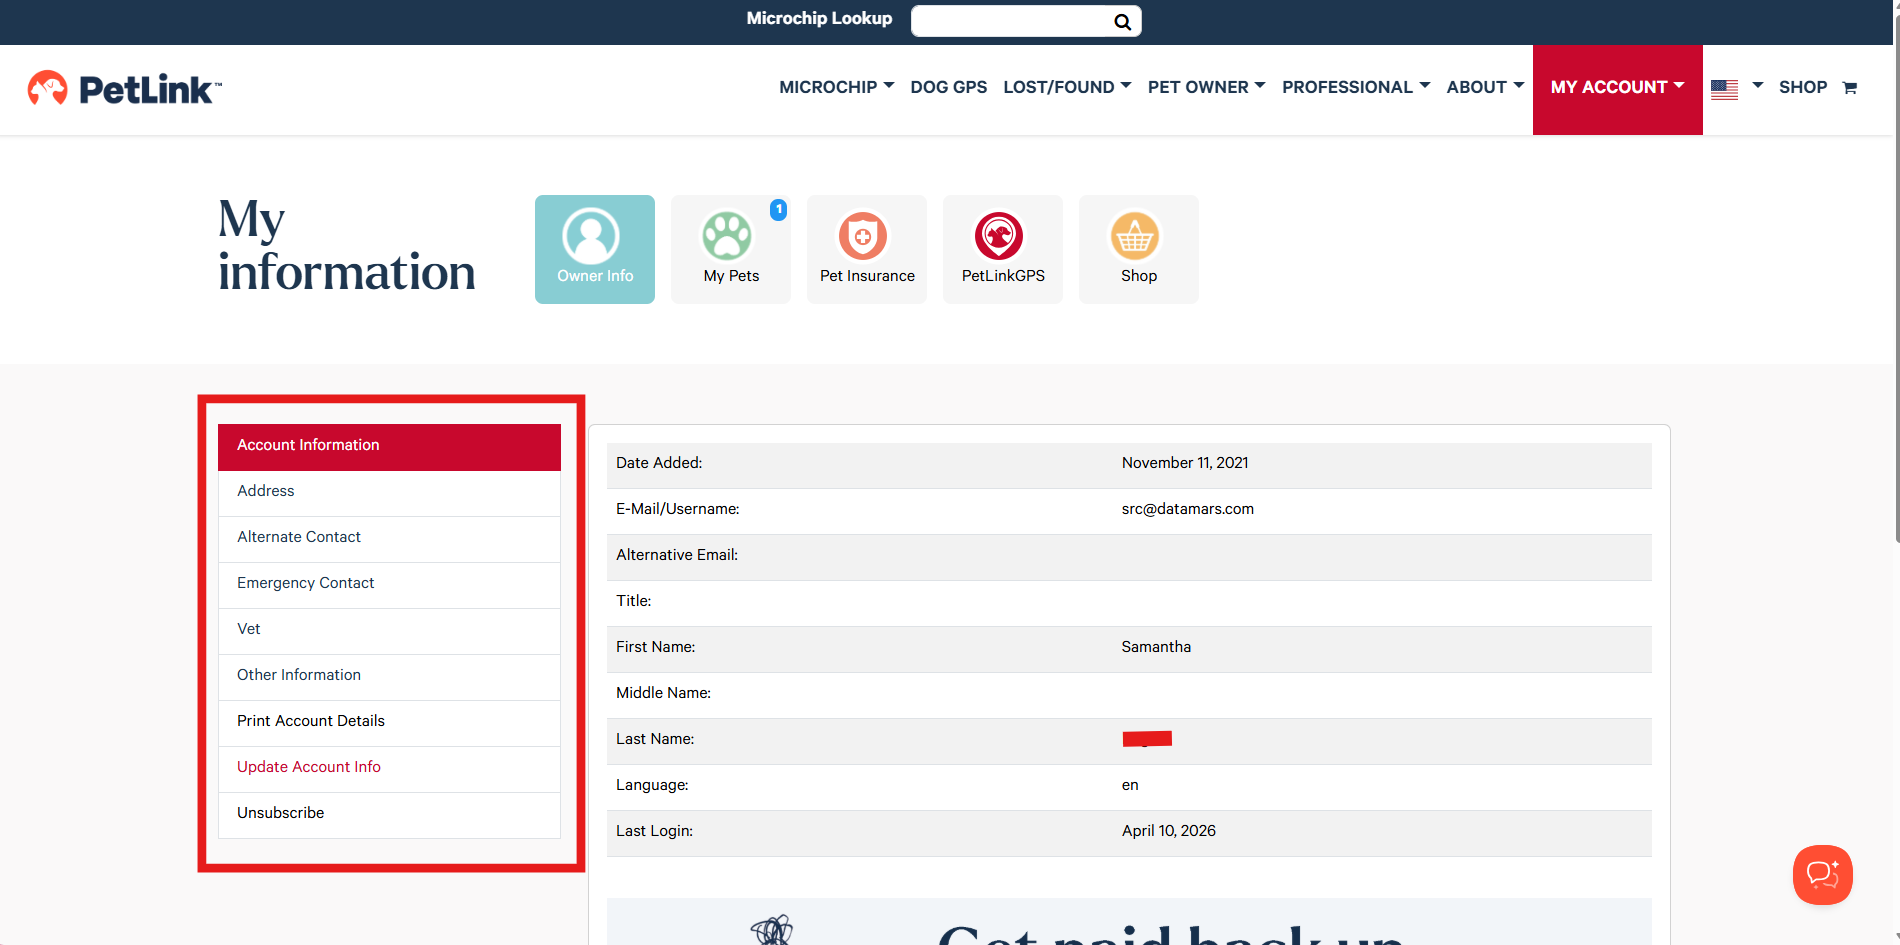Viewport: 1900px width, 945px height.
Task: Click the Last Login value April 10, 2026
Action: point(1168,831)
